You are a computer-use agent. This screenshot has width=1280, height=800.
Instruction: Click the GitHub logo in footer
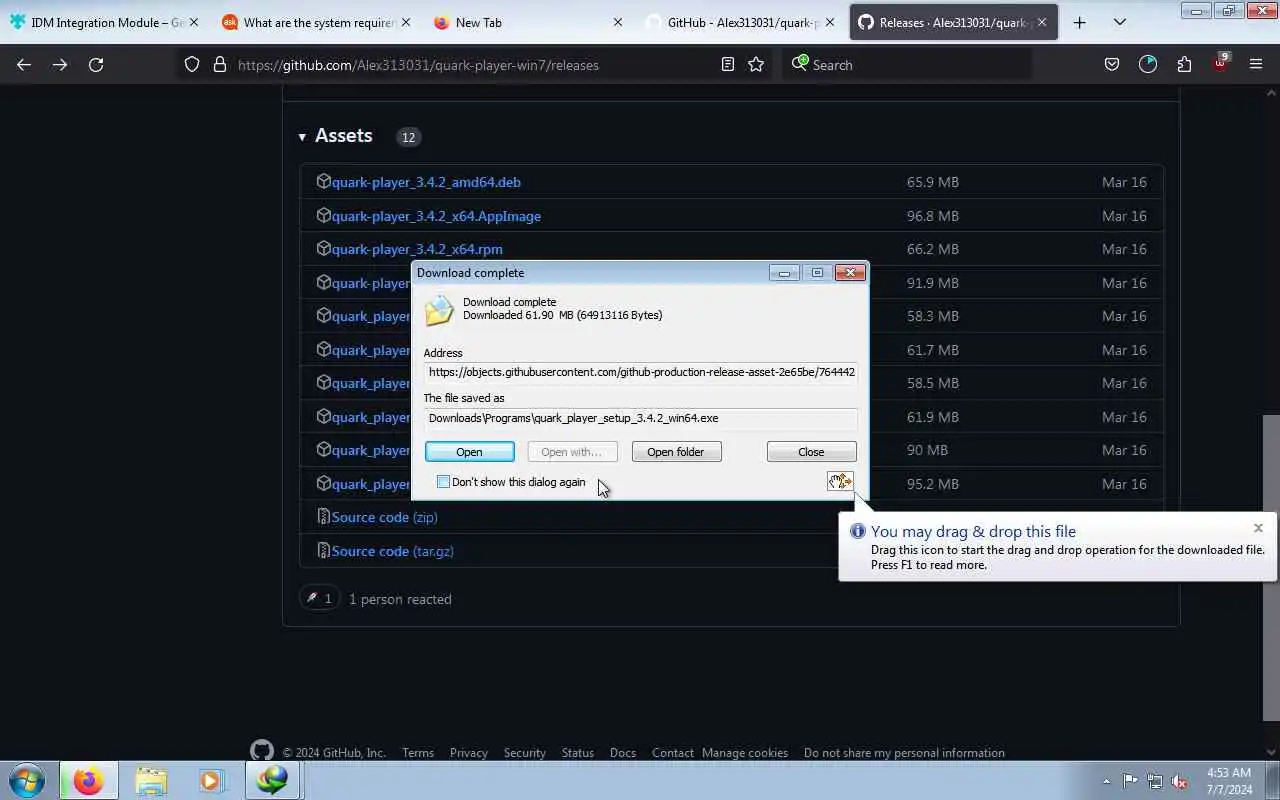pos(262,751)
